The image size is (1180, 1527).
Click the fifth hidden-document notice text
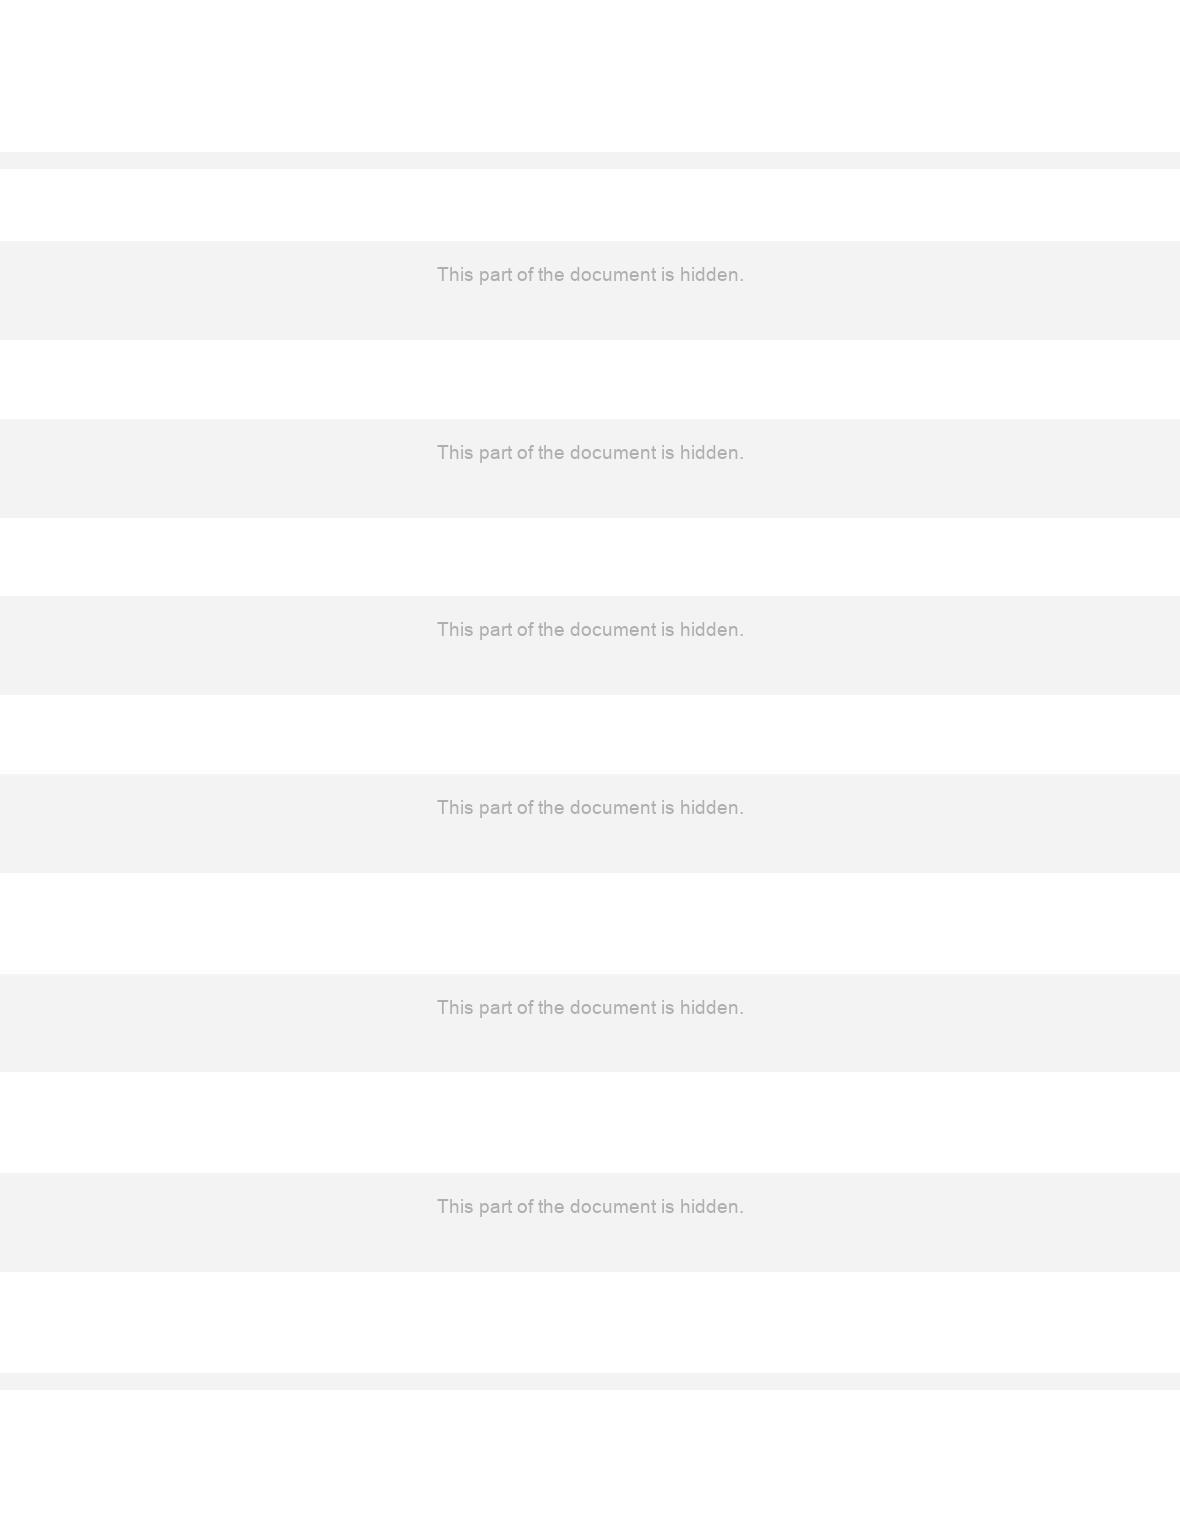point(590,1007)
